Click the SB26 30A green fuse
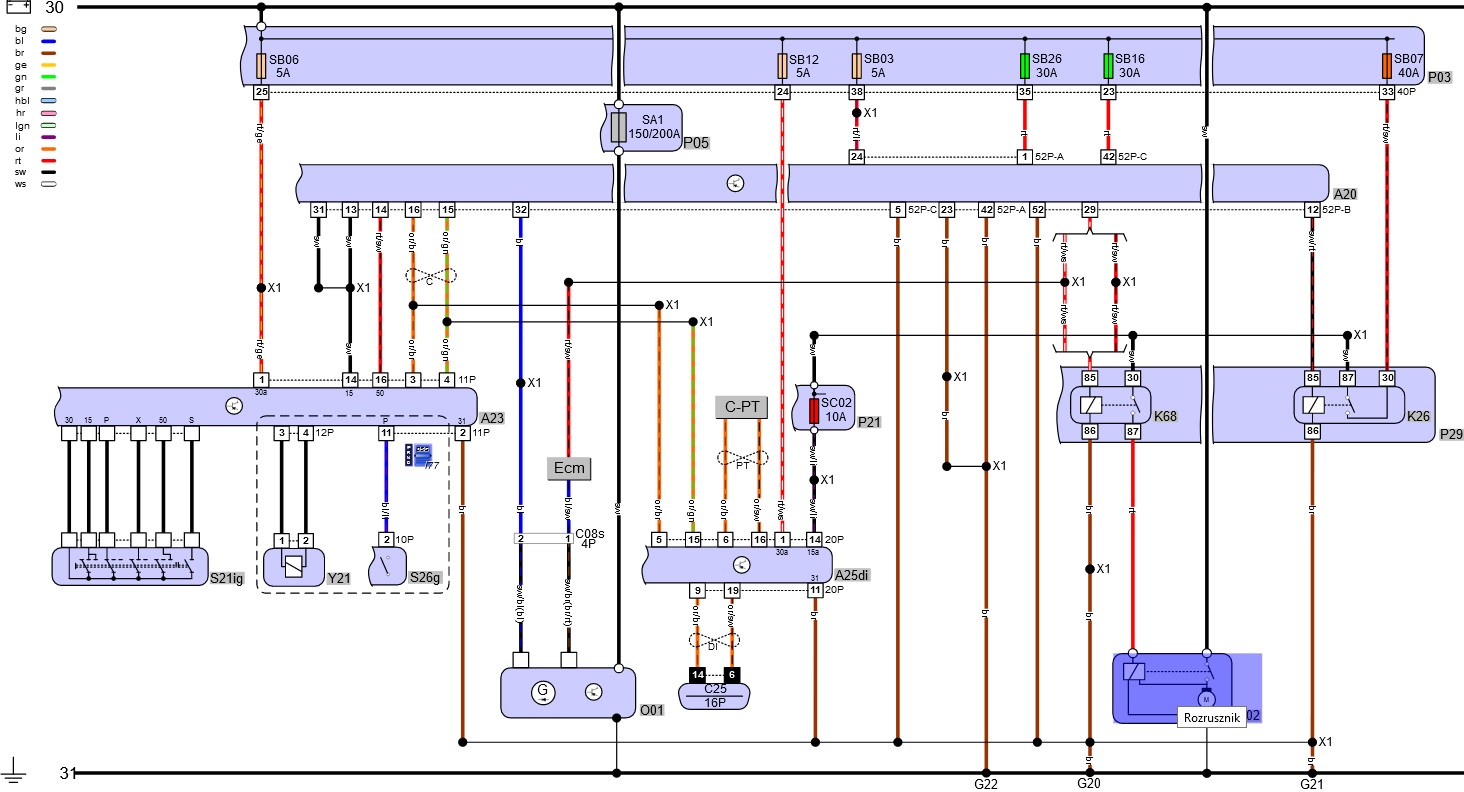The image size is (1464, 792). (1024, 66)
